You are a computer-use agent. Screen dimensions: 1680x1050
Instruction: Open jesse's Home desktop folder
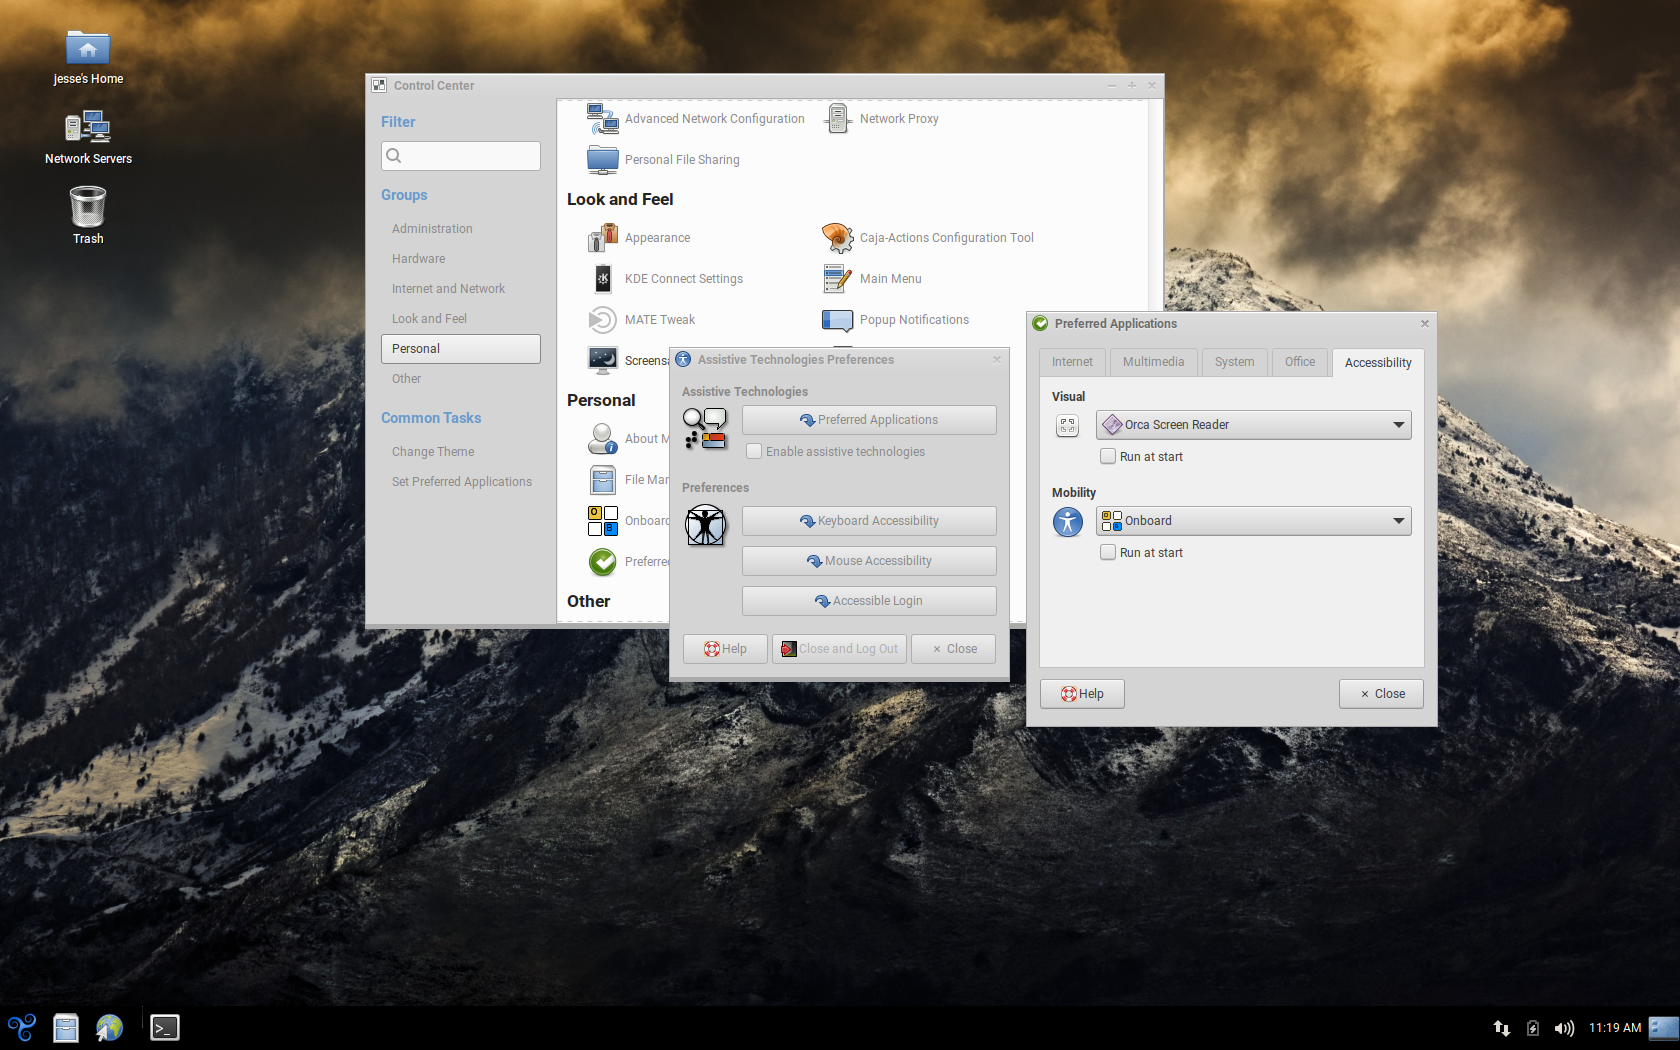tap(88, 47)
